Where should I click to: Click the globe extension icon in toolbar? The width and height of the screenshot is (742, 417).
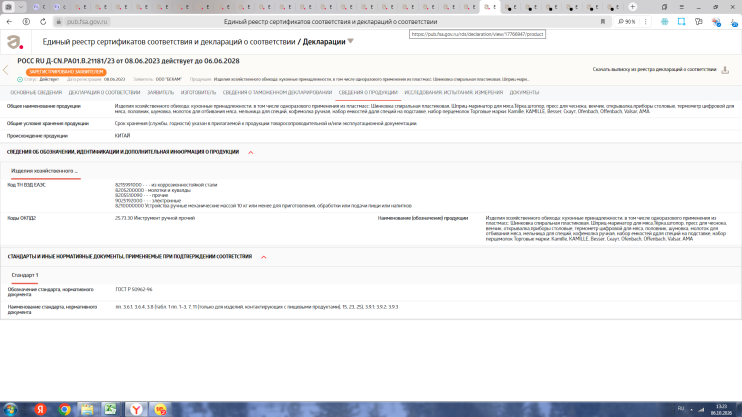665,22
